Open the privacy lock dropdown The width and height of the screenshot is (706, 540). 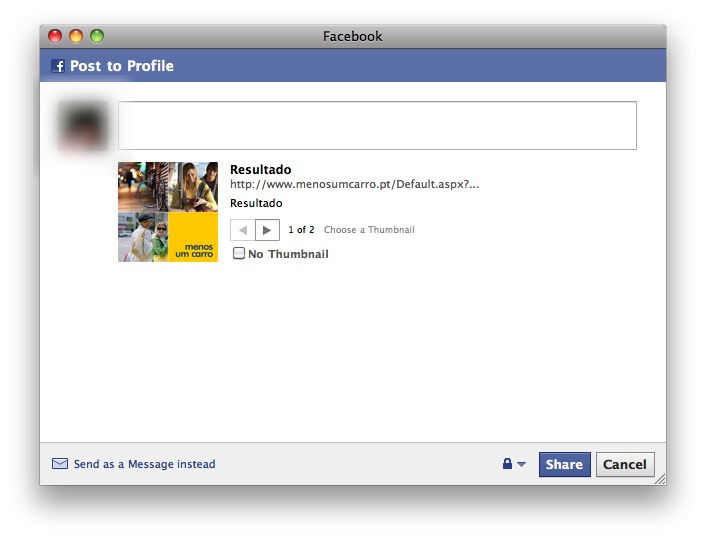click(514, 463)
